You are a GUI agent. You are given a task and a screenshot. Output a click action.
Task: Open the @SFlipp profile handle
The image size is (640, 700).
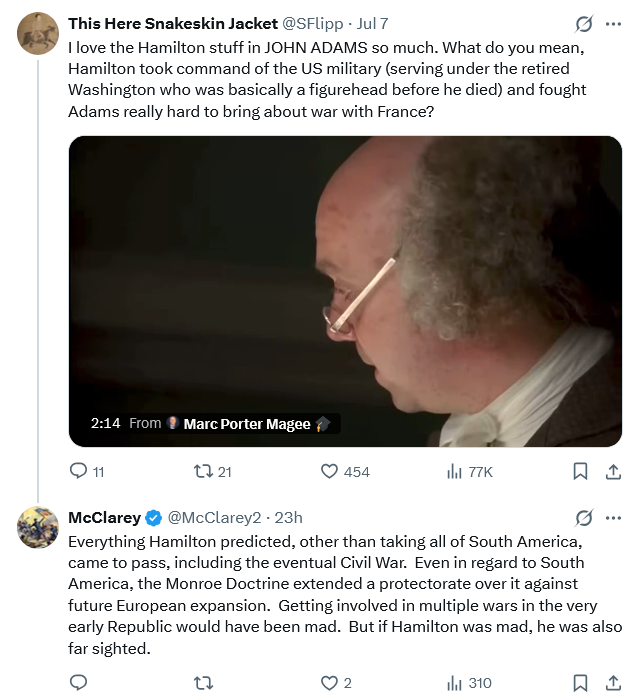tap(313, 24)
